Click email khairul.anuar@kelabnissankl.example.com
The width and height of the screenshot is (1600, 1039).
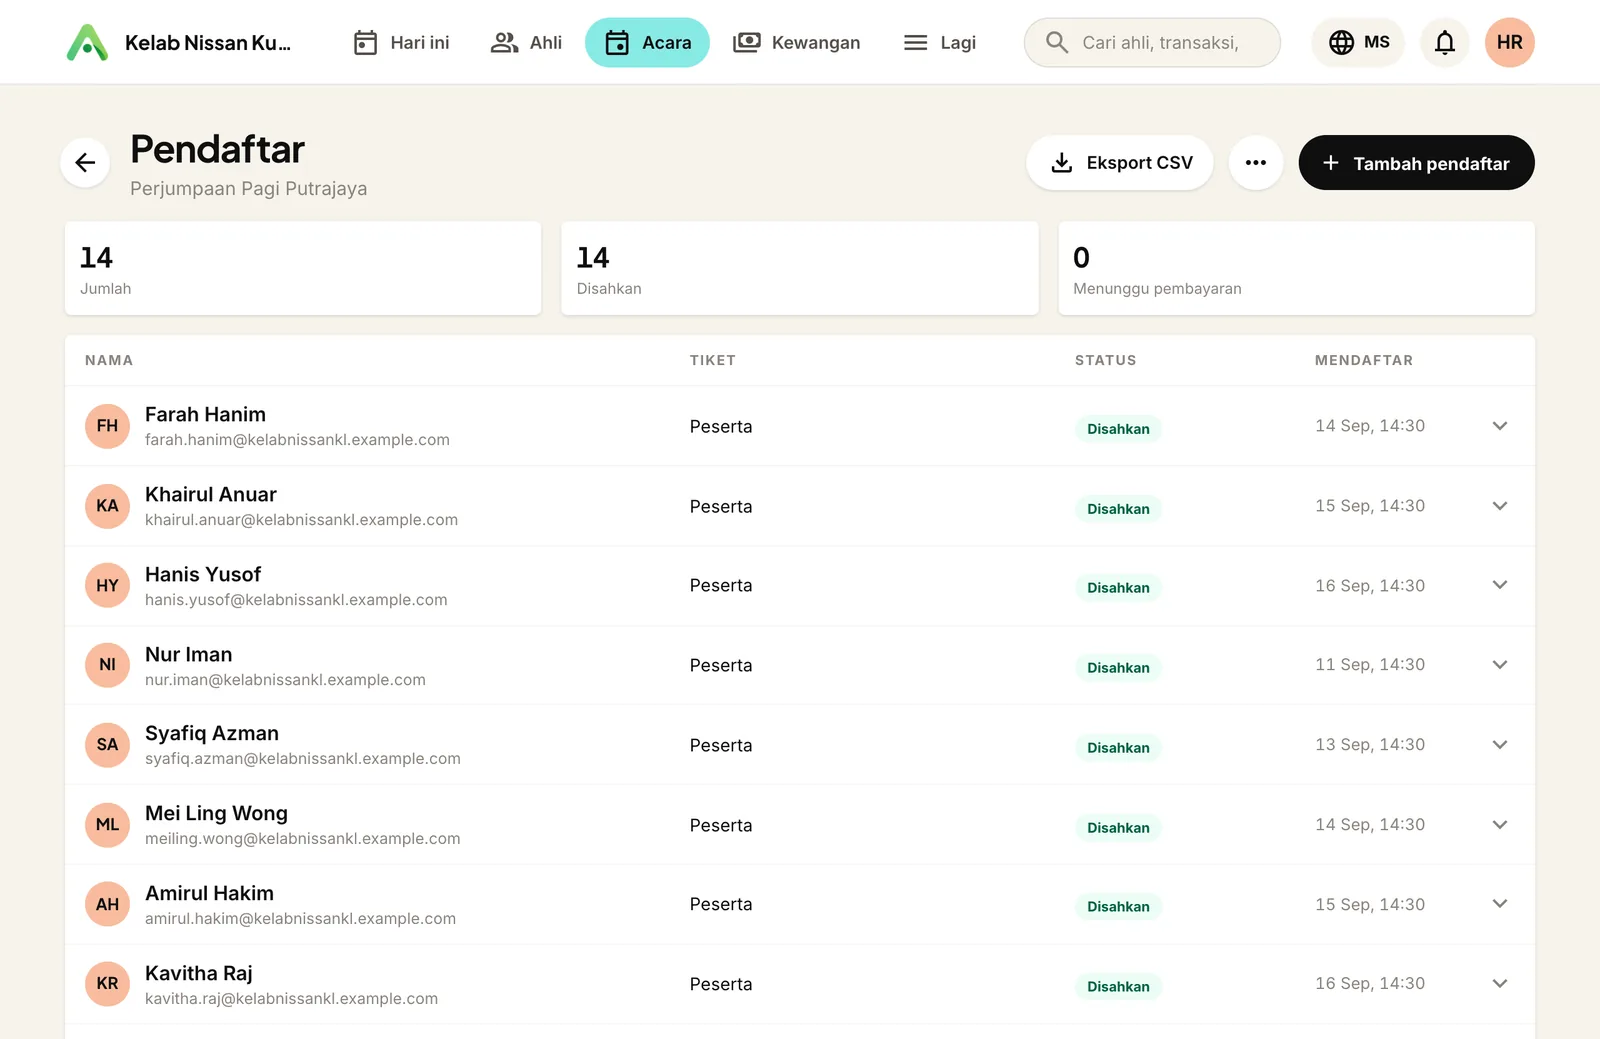point(301,520)
